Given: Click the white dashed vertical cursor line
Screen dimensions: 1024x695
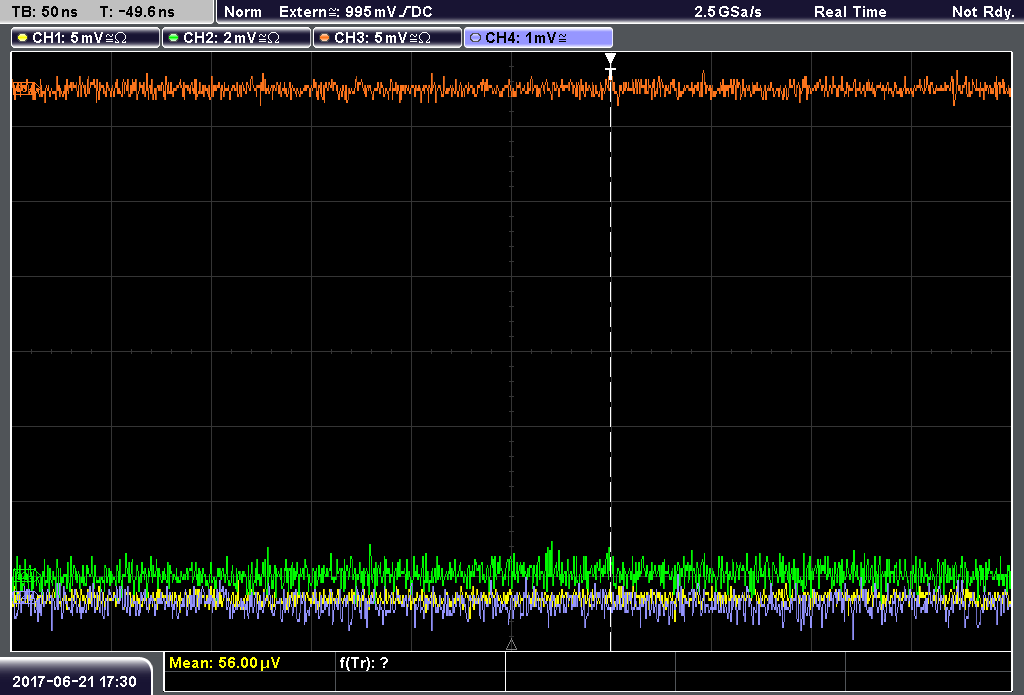Looking at the screenshot, I should (x=611, y=359).
